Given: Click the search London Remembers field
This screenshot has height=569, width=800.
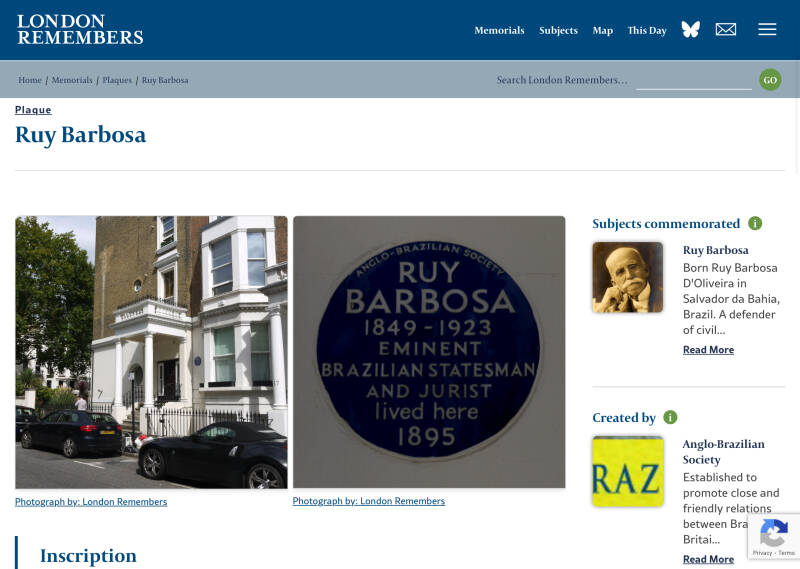Looking at the screenshot, I should pos(693,80).
